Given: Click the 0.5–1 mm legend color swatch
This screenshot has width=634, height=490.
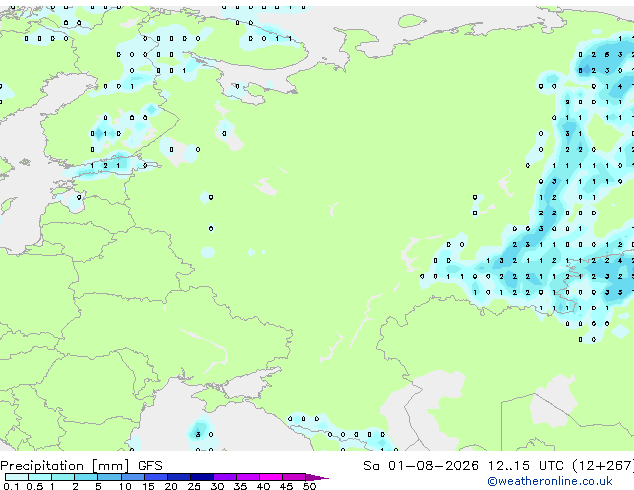Looking at the screenshot, I should (40, 477).
